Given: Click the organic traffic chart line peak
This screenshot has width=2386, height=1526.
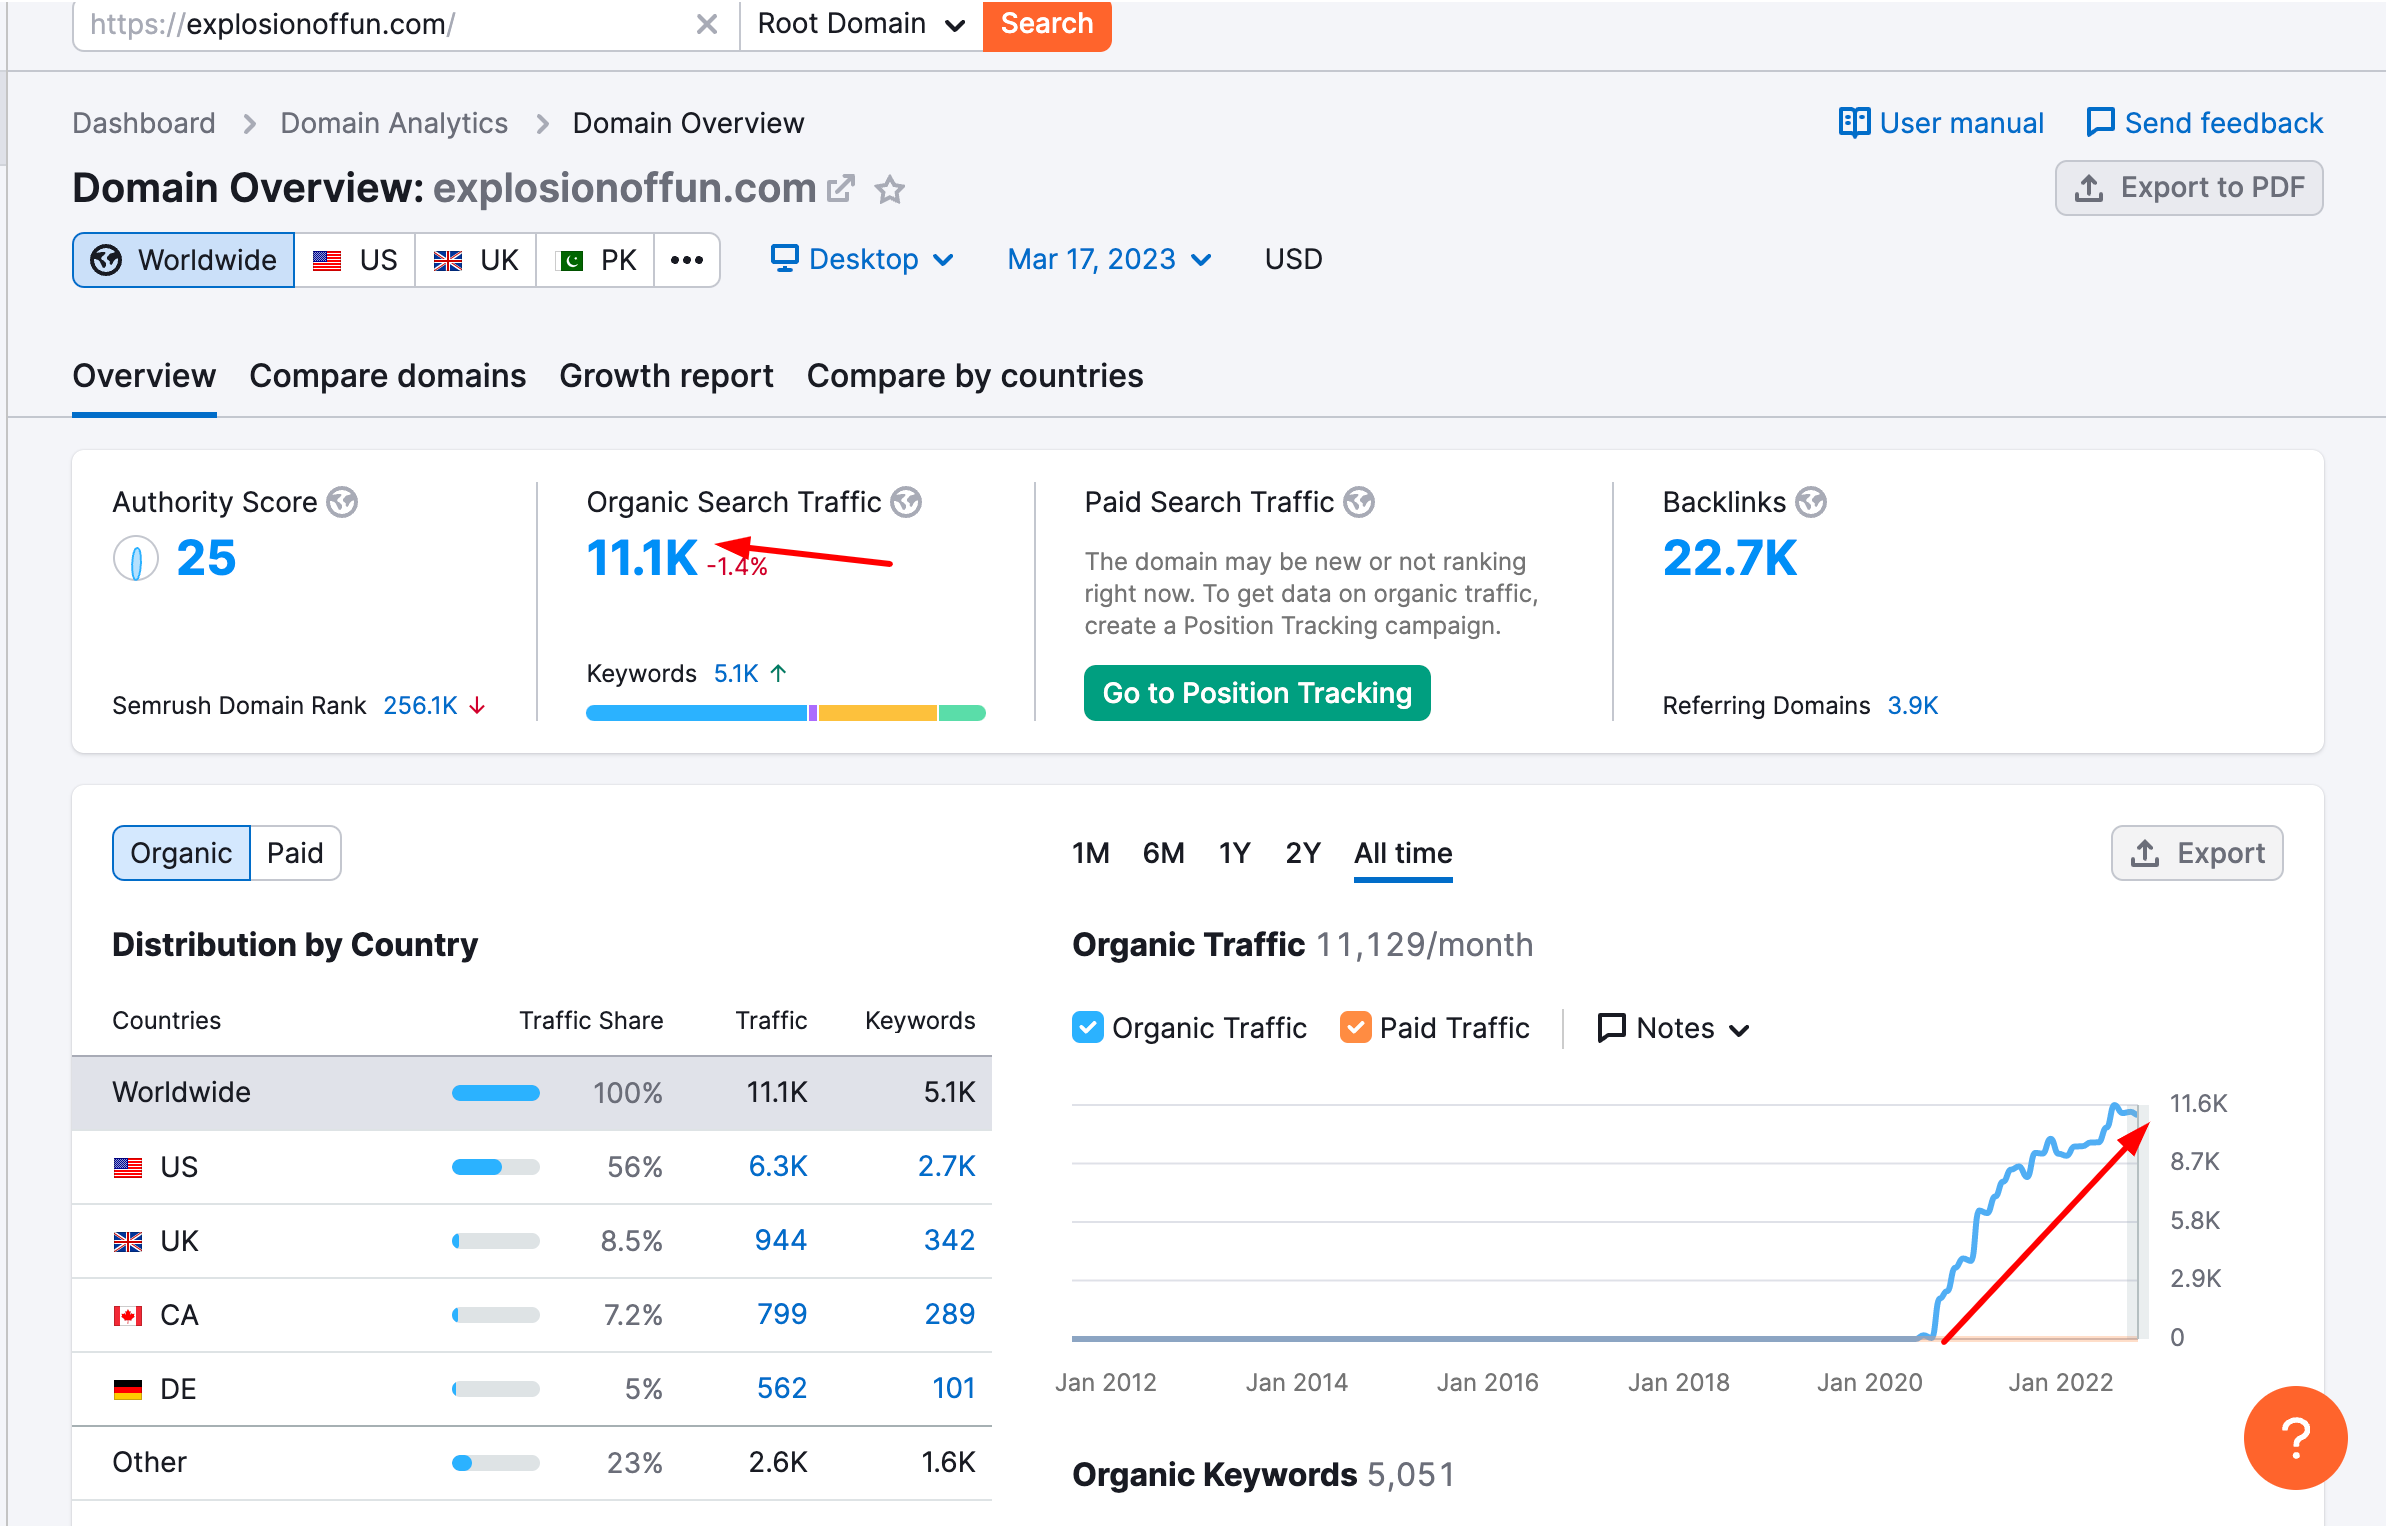Looking at the screenshot, I should (2116, 1106).
